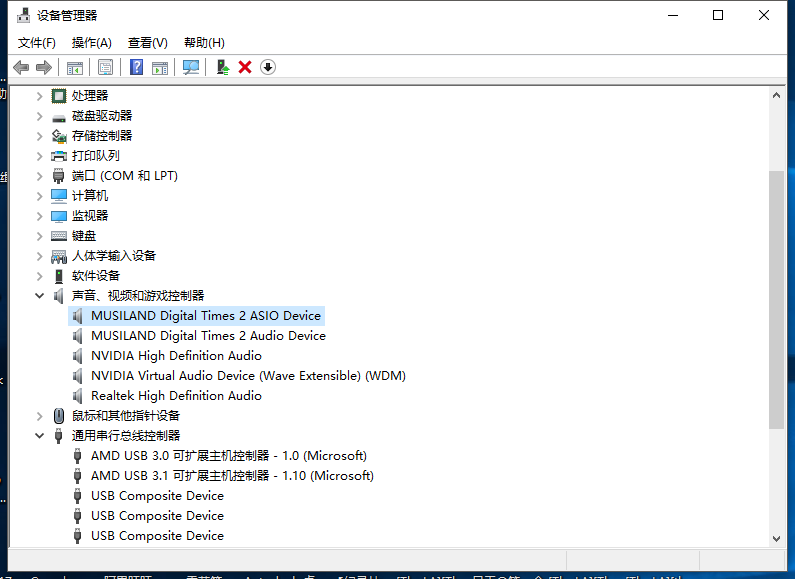Expand the 人体学输入设备 category

pyautogui.click(x=40, y=256)
